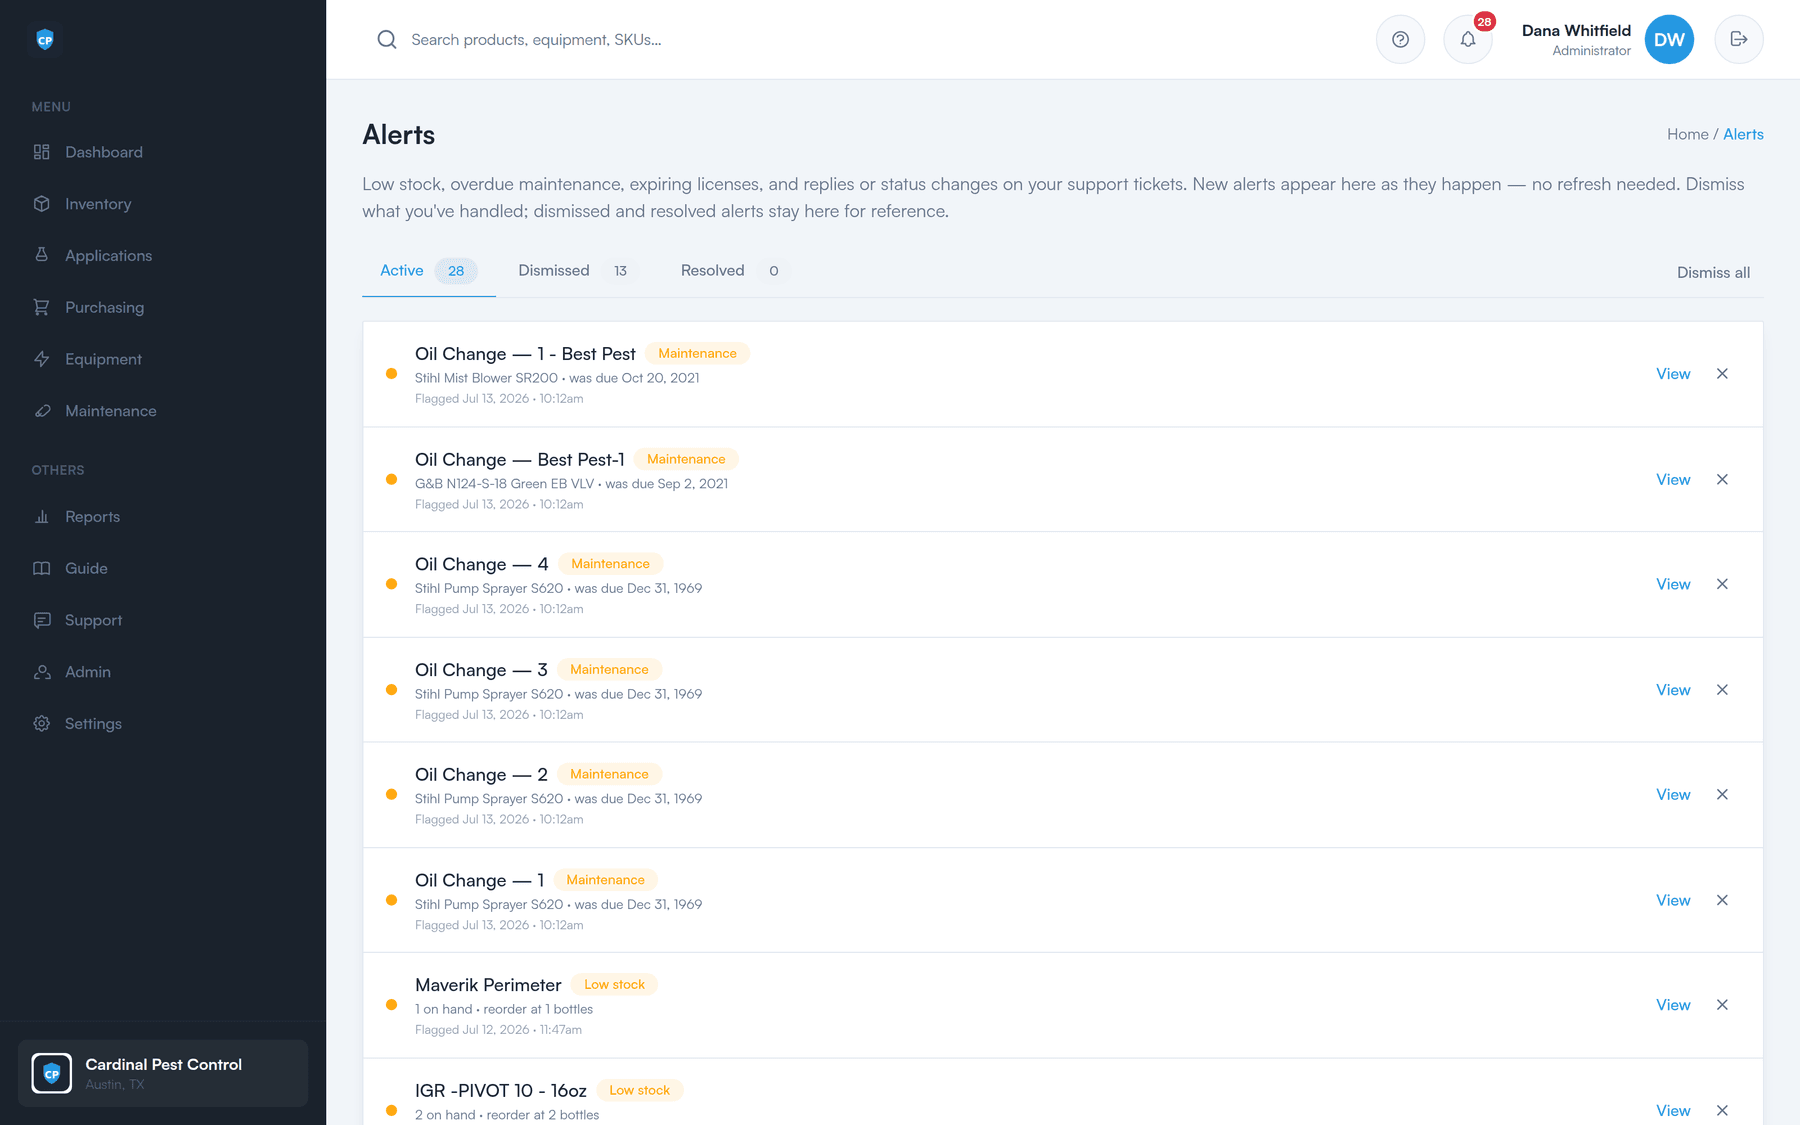1800x1125 pixels.
Task: Click "G&B N124-S-18 Green EB VLV" detail text
Action: (504, 484)
